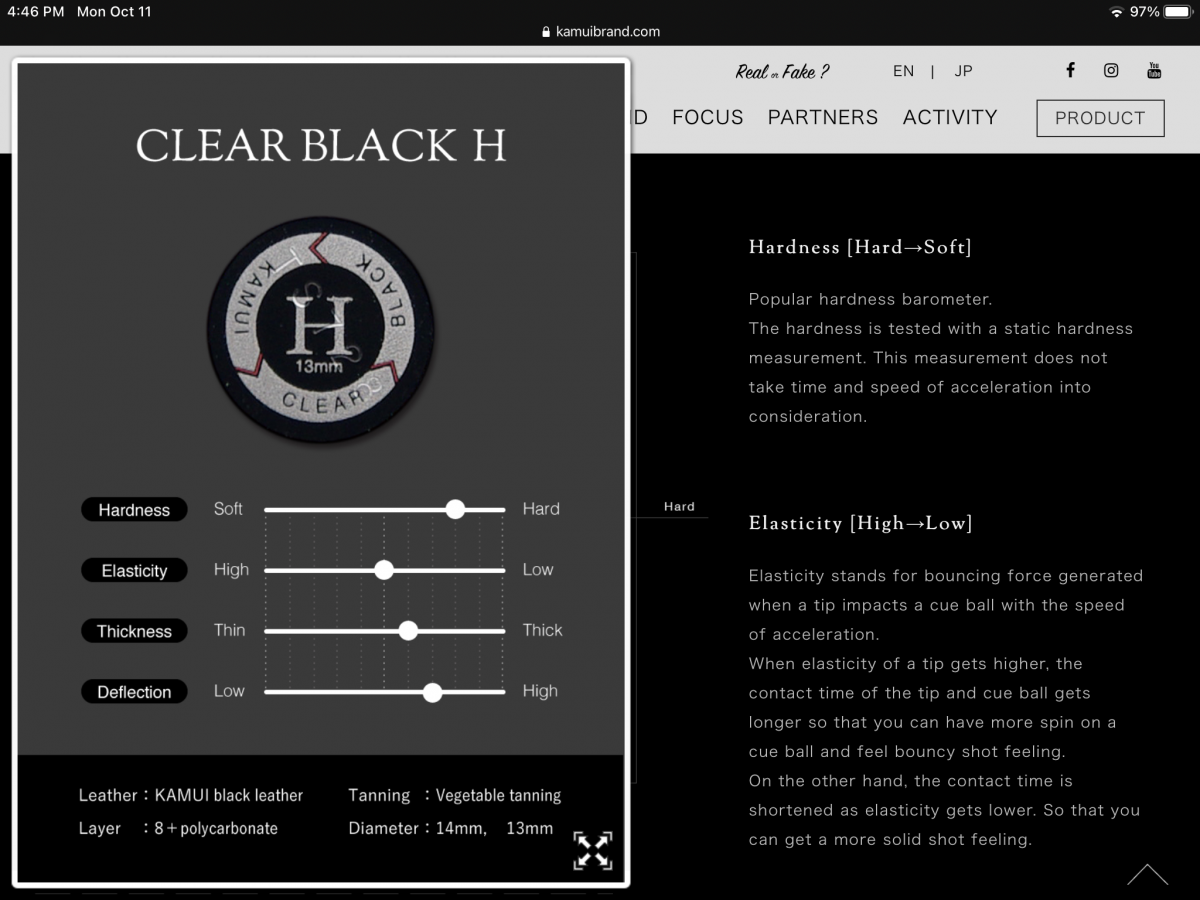Screen dimensions: 1200x900
Task: Open the PARTNERS menu item
Action: pyautogui.click(x=822, y=117)
